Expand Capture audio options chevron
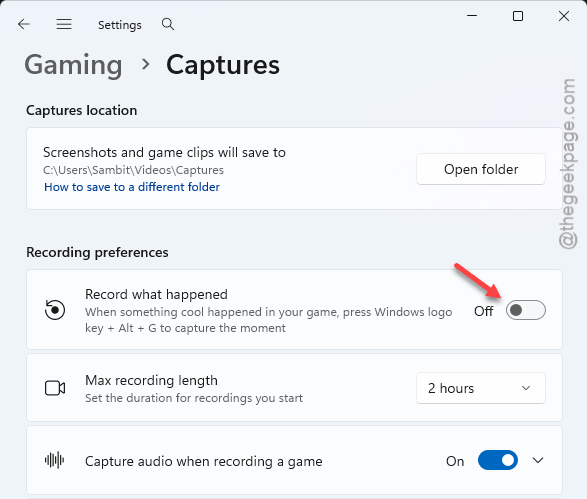Viewport: 587px width, 499px height. [538, 460]
